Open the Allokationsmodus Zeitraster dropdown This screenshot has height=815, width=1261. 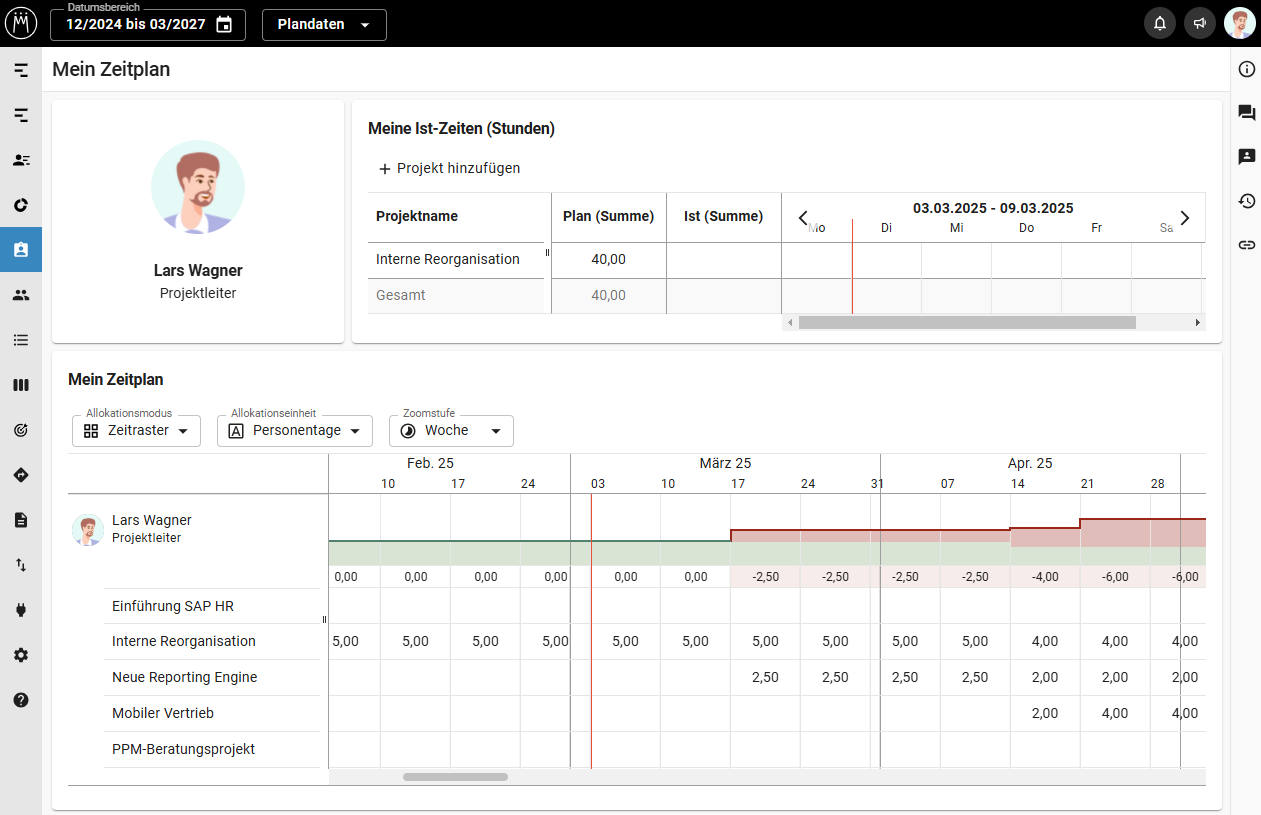coord(137,431)
